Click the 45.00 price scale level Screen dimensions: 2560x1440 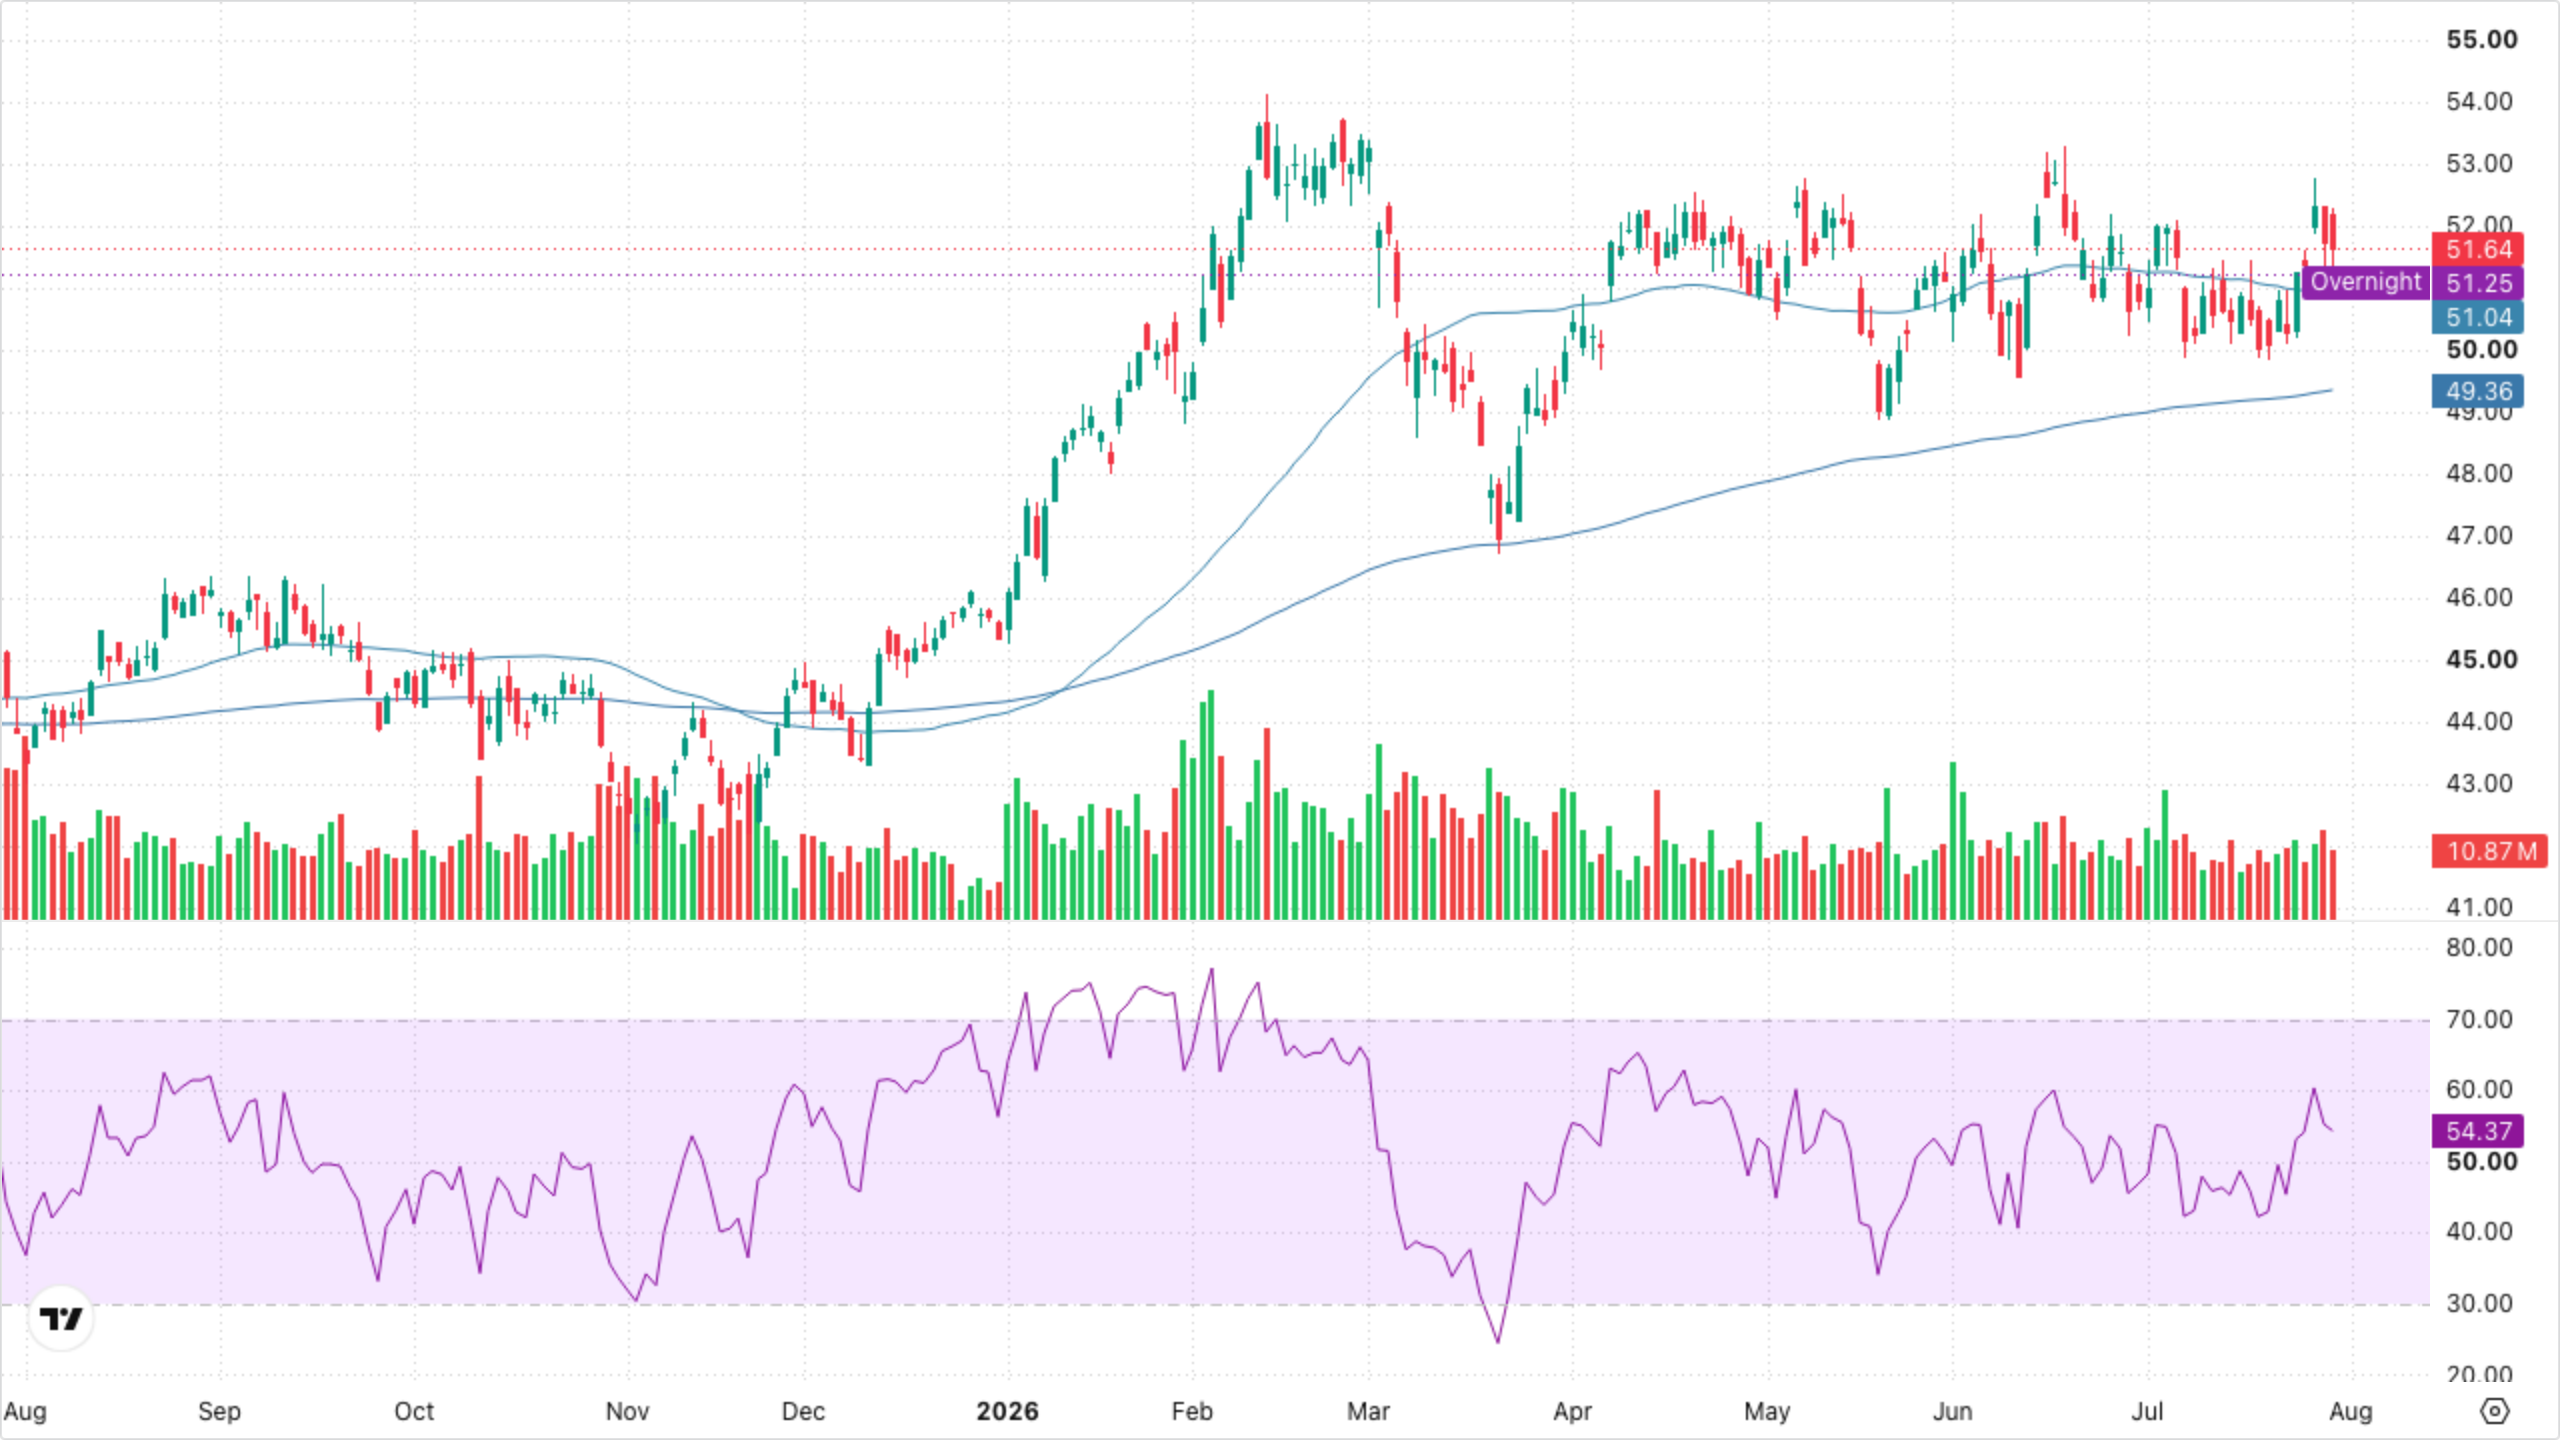click(2482, 660)
